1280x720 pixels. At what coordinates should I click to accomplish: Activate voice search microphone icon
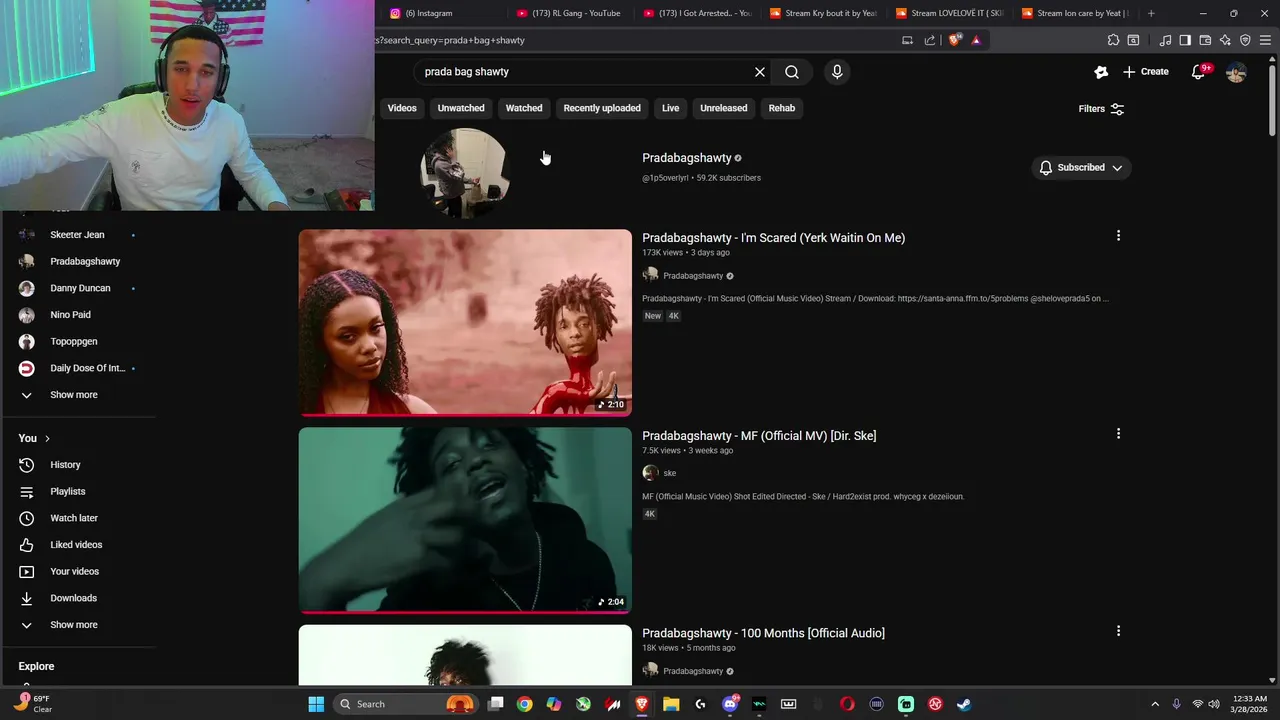(837, 72)
